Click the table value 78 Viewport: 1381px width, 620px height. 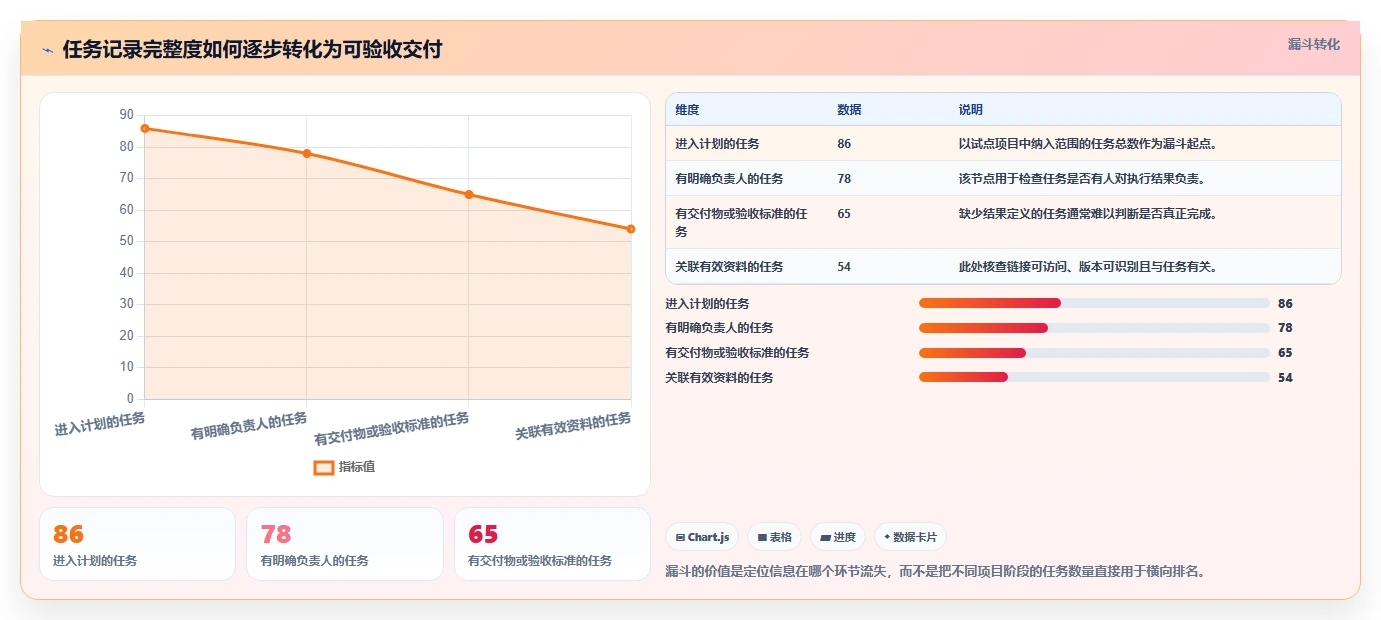[x=844, y=179]
